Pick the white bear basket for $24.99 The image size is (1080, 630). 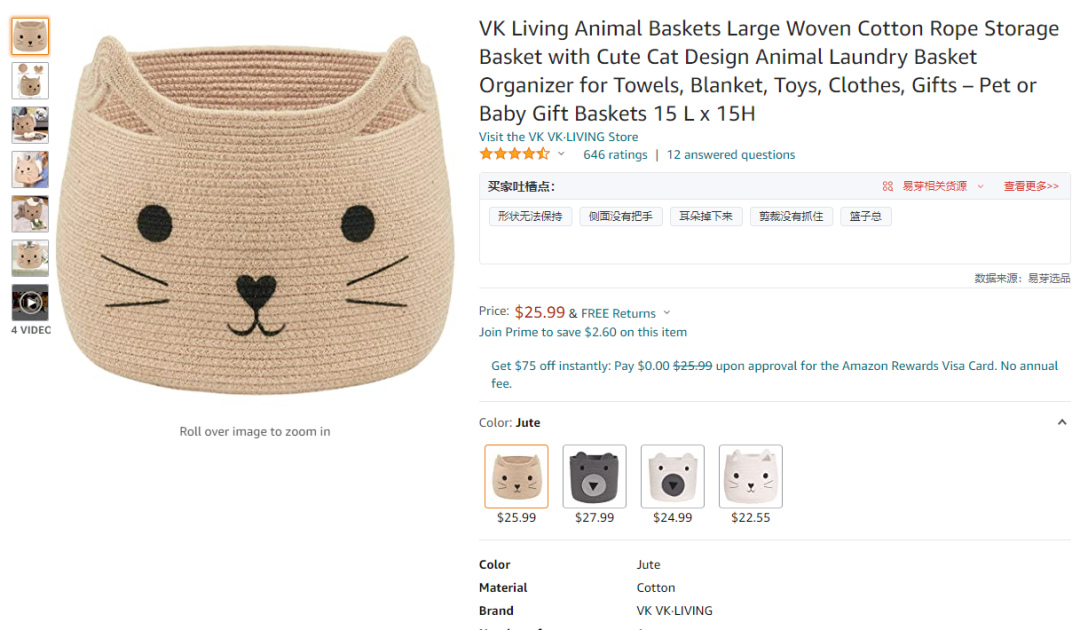[x=672, y=476]
